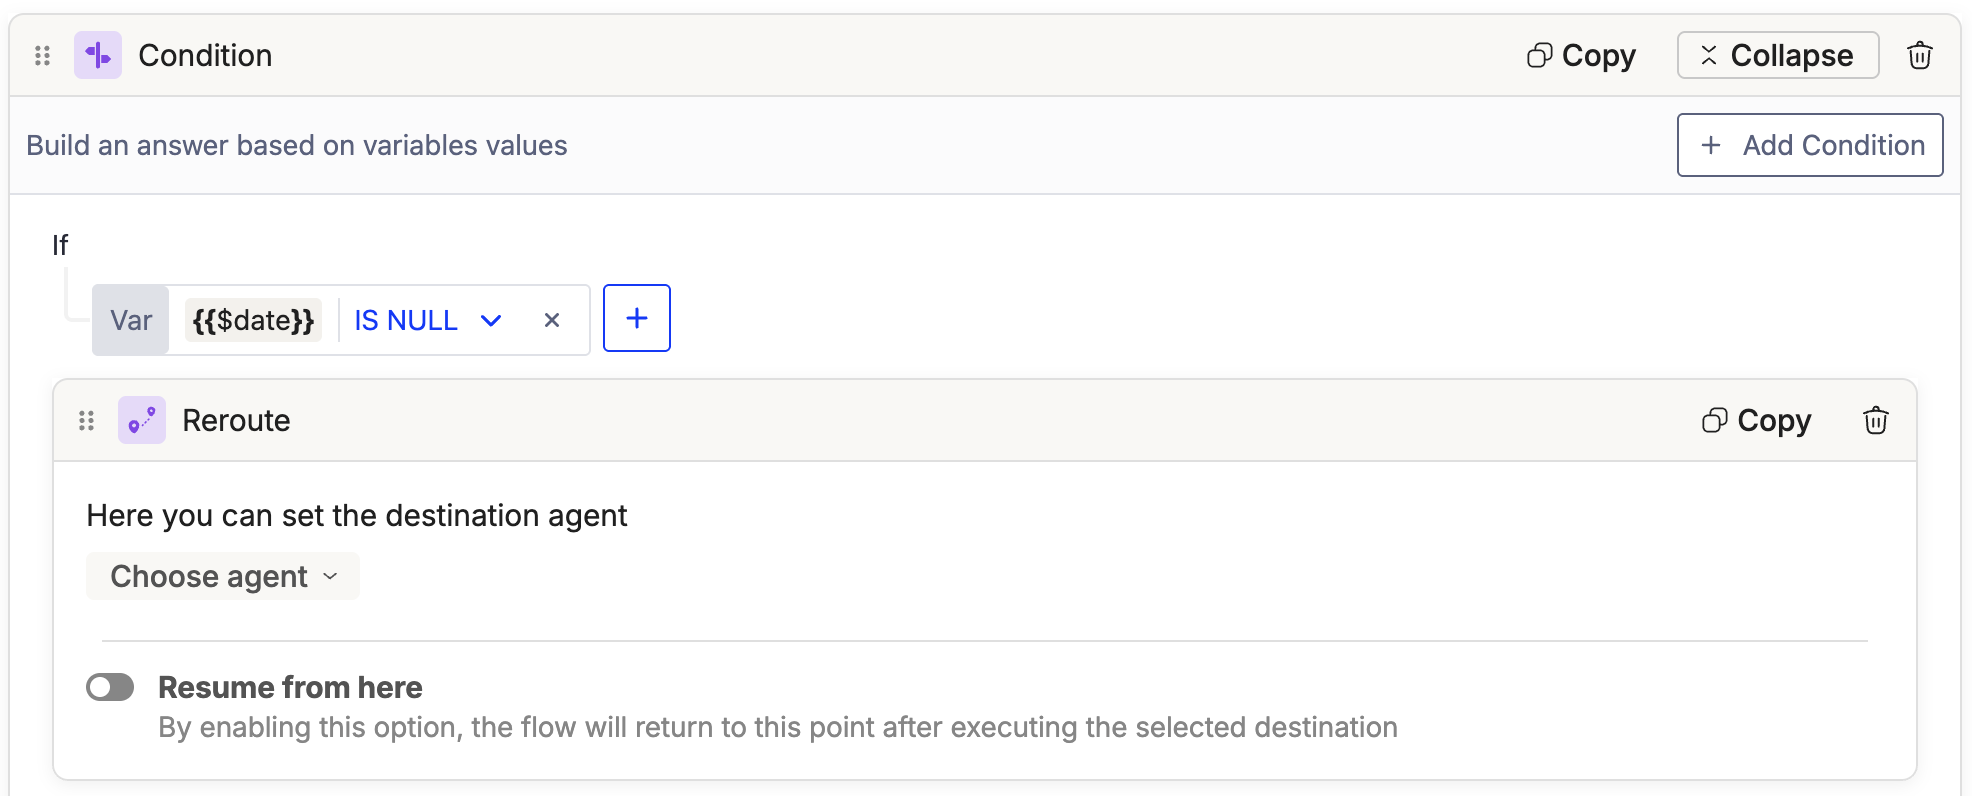Viewport: 1972px width, 796px height.
Task: Remove the IS NULL condition row
Action: point(552,321)
